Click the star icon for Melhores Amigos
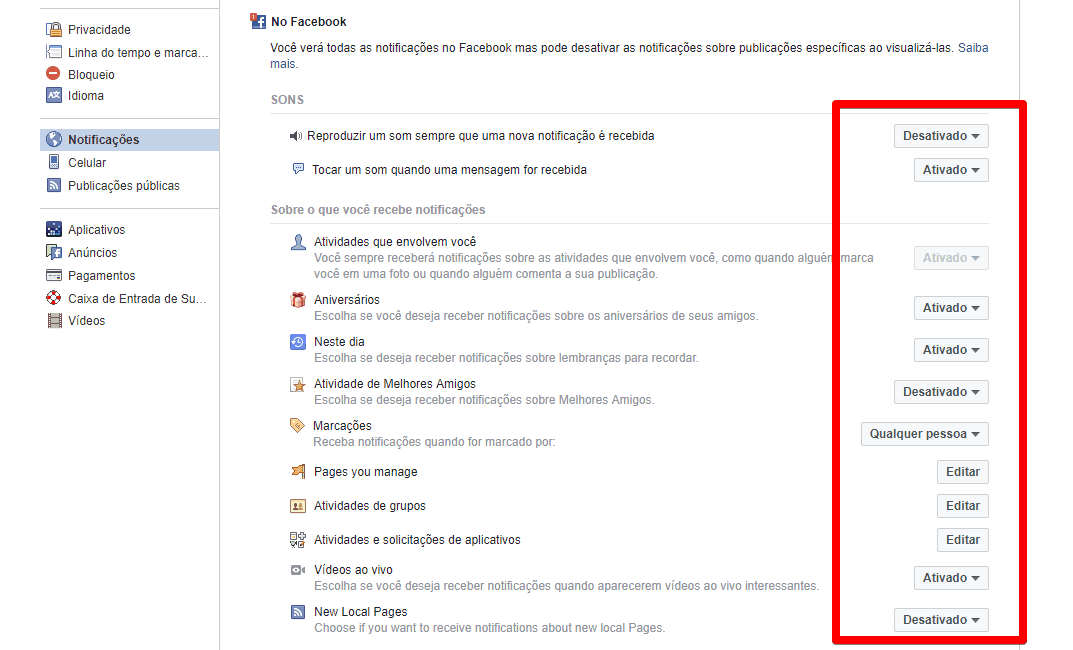The height and width of the screenshot is (650, 1073). point(298,384)
